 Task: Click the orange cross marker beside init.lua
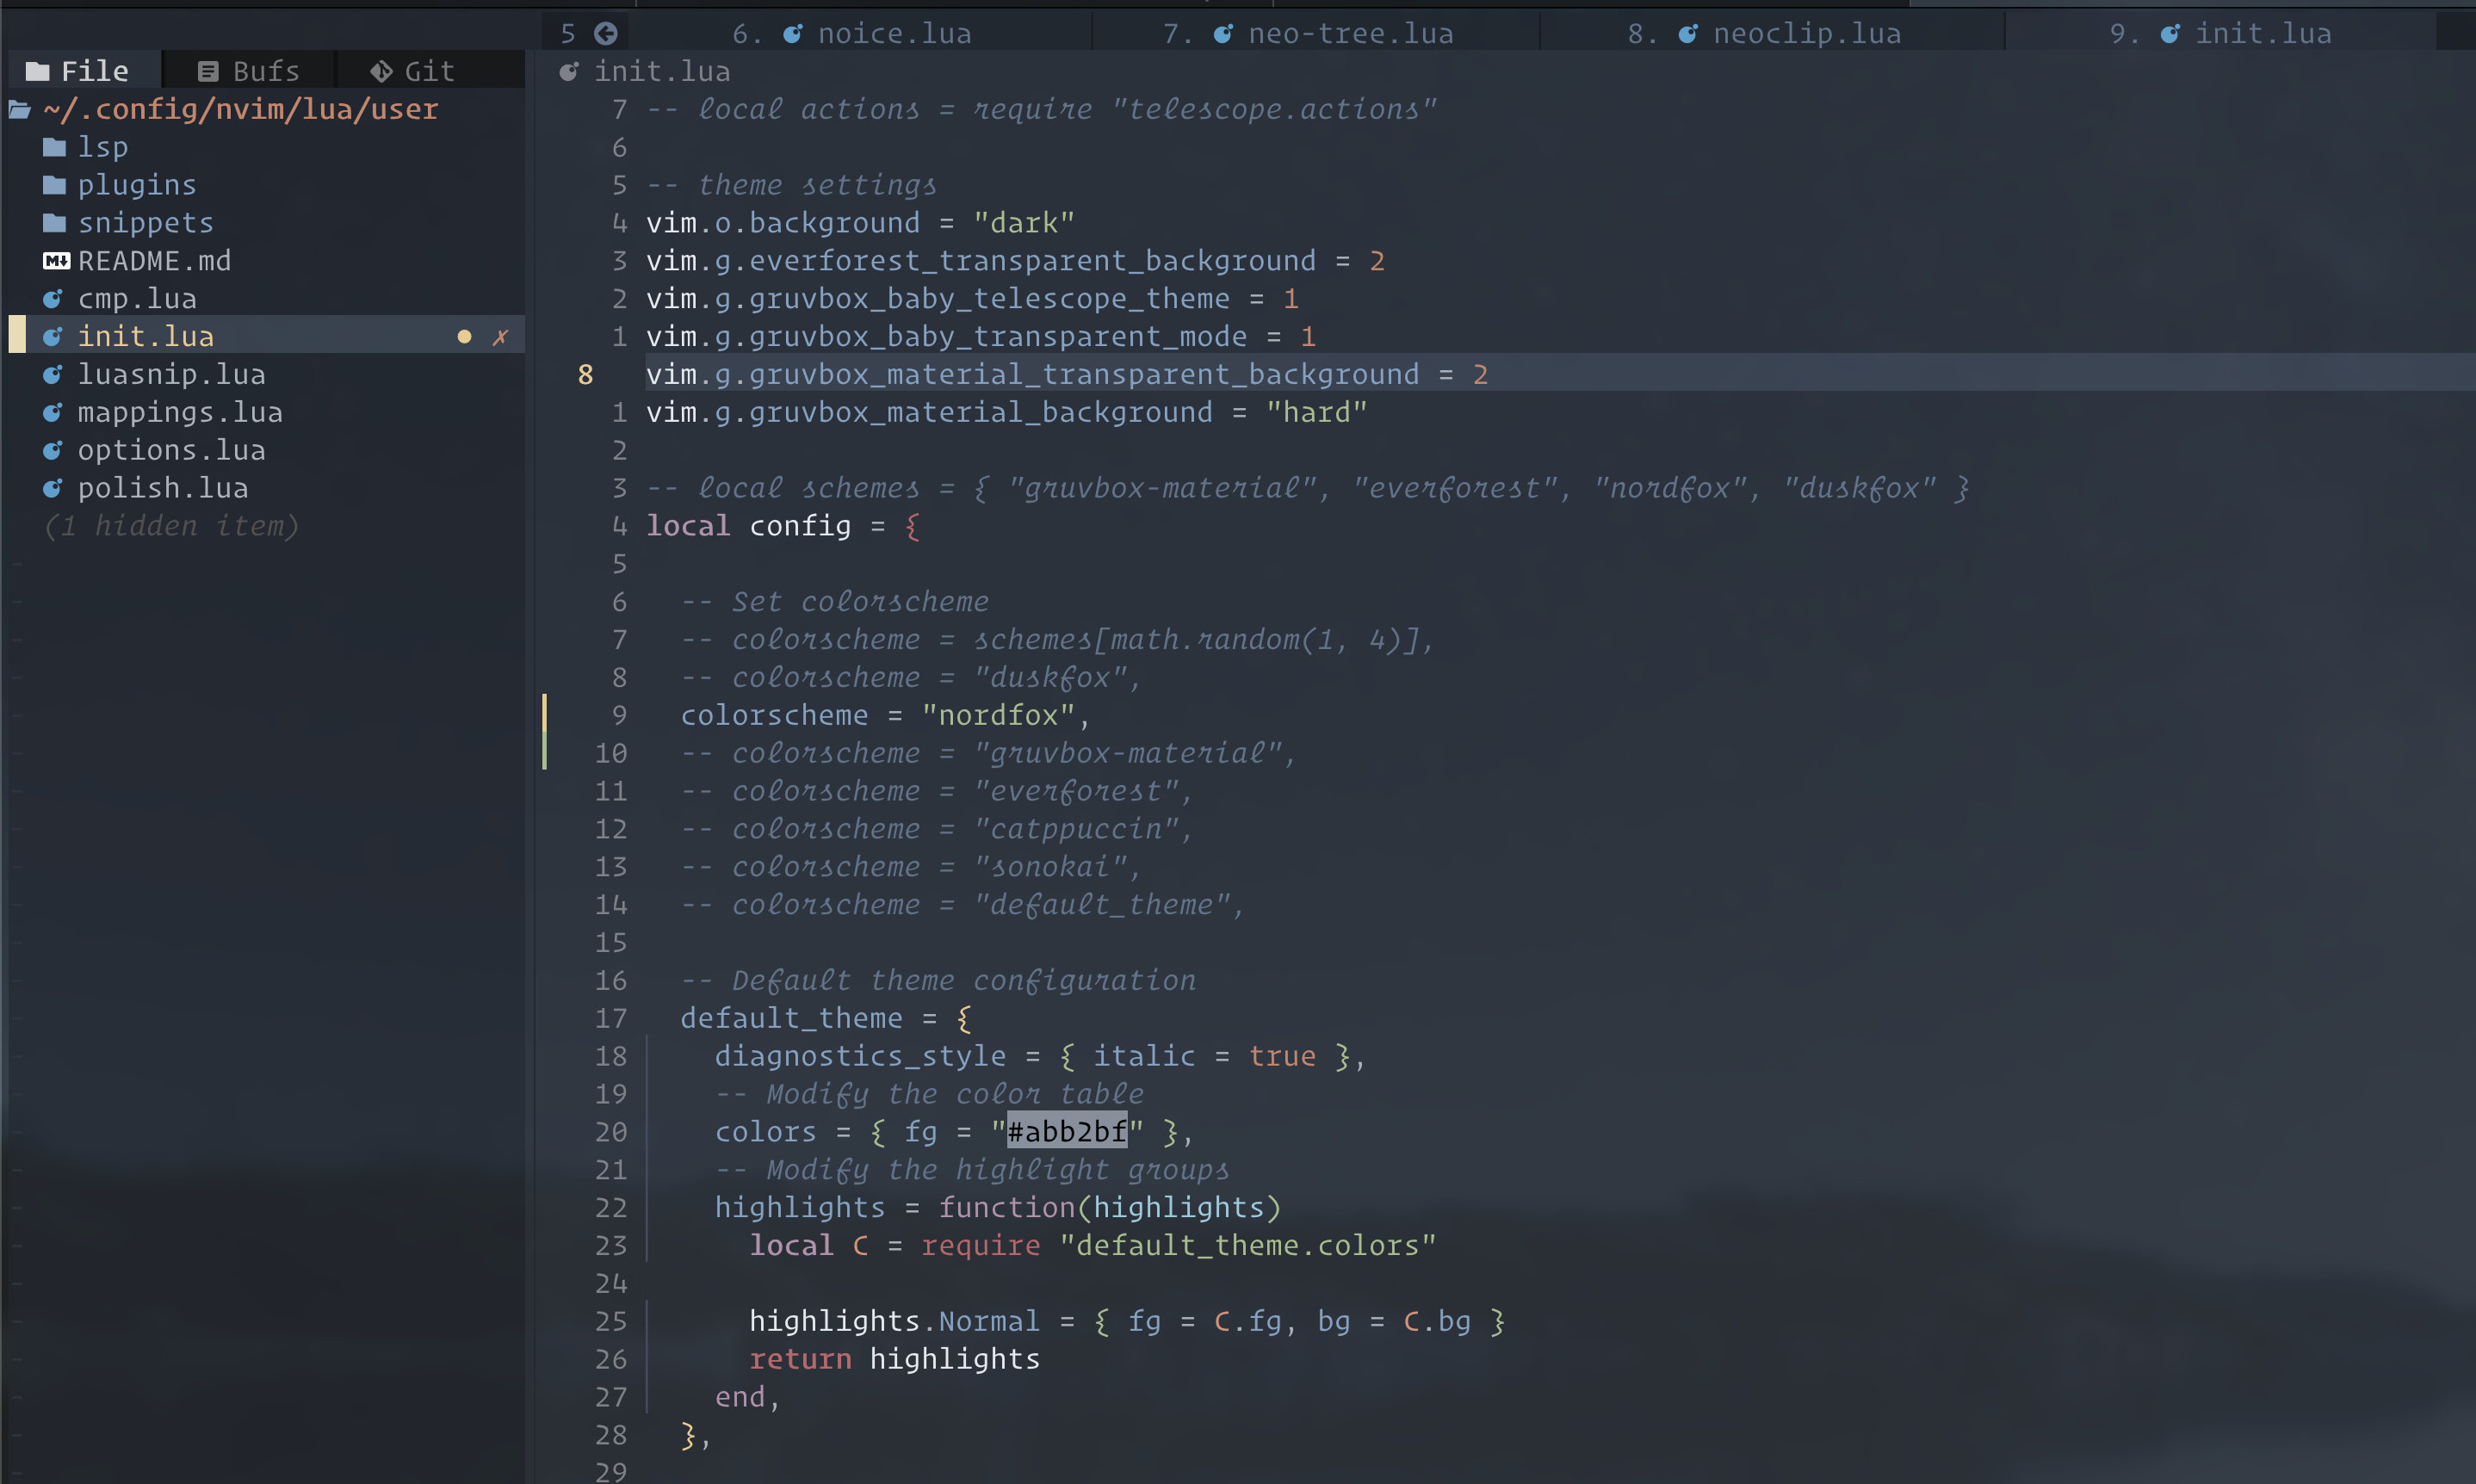coord(501,336)
